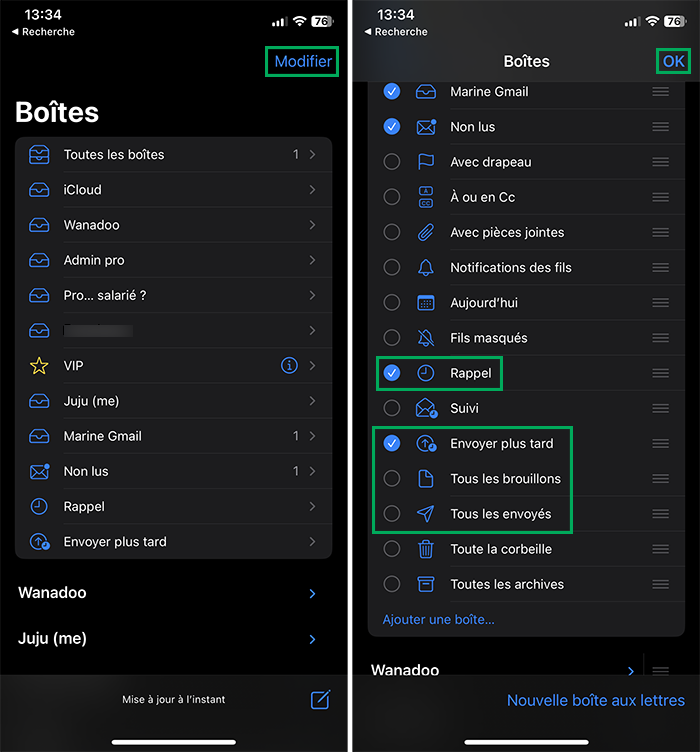Tap the chevron on the iCloud row
700x752 pixels.
pos(313,190)
